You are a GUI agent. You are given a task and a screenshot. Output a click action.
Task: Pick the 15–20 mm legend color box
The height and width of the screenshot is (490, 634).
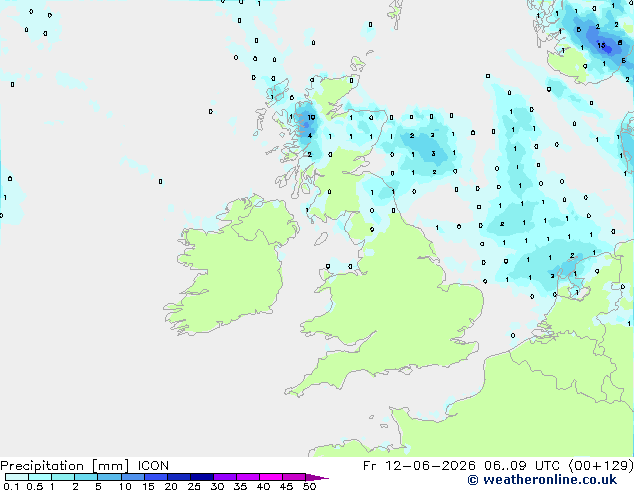pyautogui.click(x=156, y=477)
